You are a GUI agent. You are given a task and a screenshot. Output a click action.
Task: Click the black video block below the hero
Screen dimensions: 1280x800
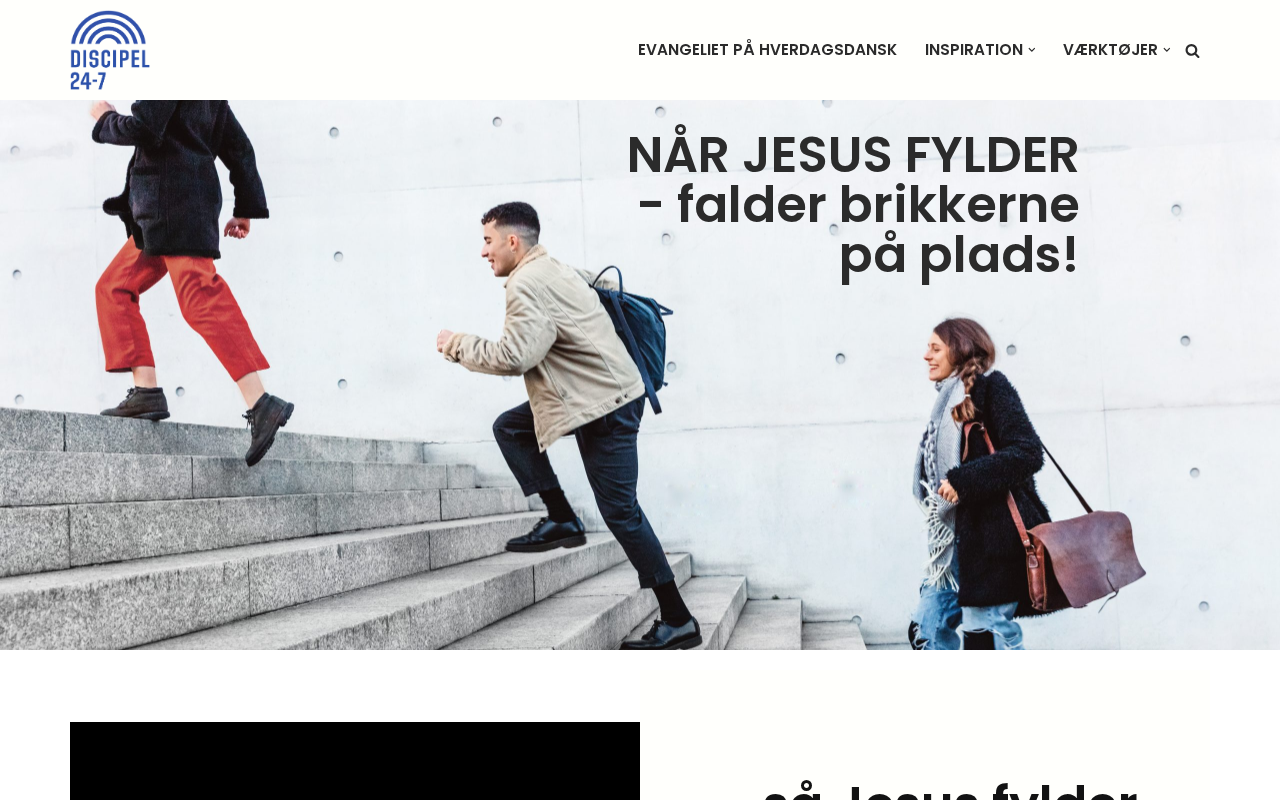(355, 761)
